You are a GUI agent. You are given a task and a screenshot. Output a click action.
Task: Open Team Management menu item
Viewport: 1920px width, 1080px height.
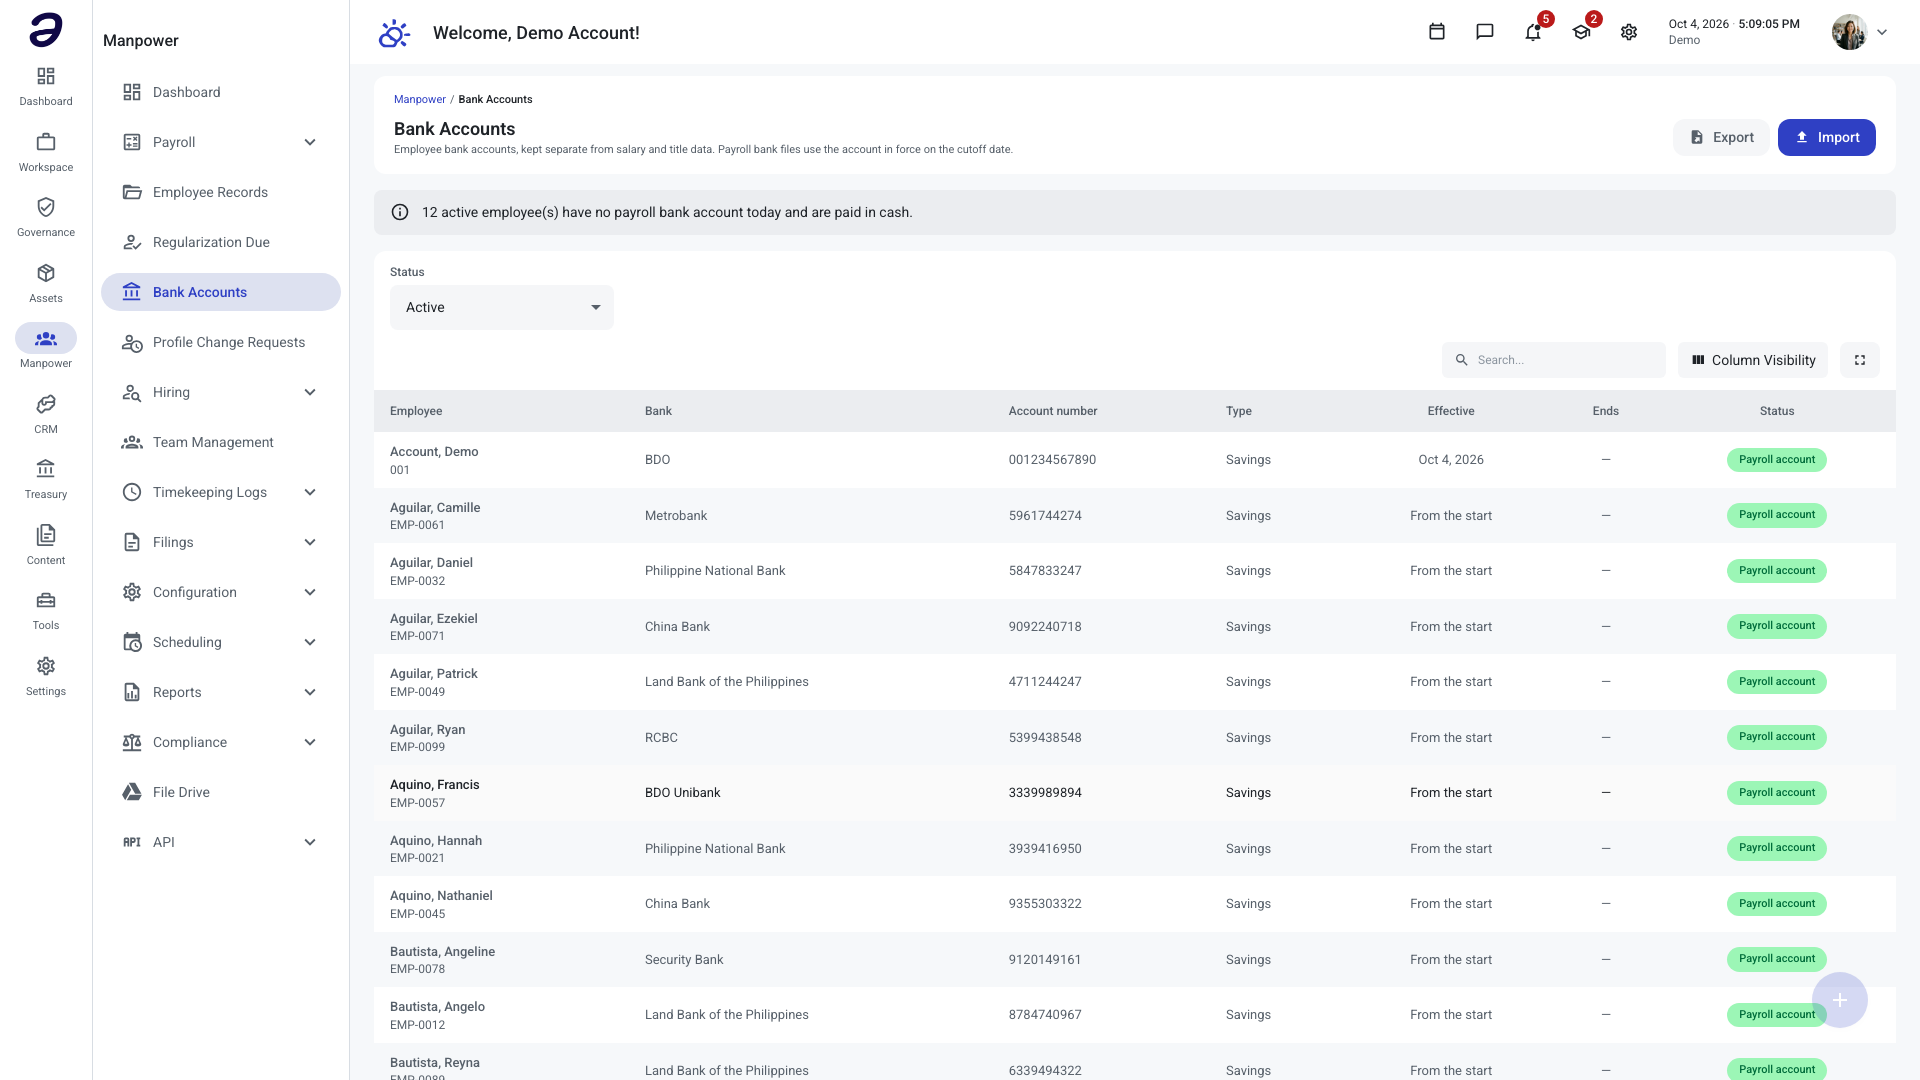(x=221, y=442)
